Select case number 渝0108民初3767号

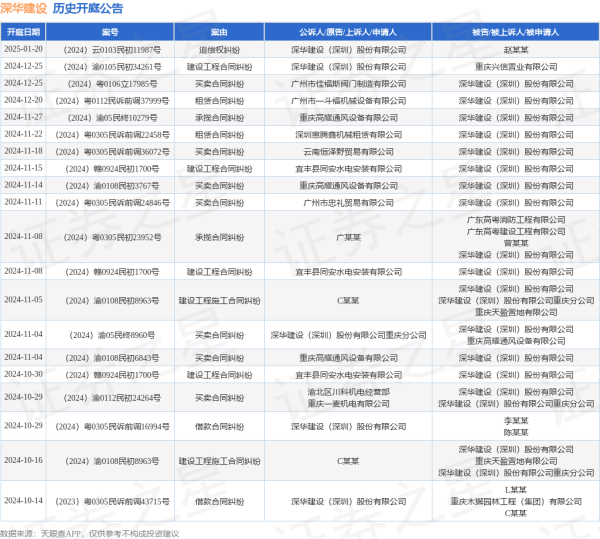click(110, 186)
